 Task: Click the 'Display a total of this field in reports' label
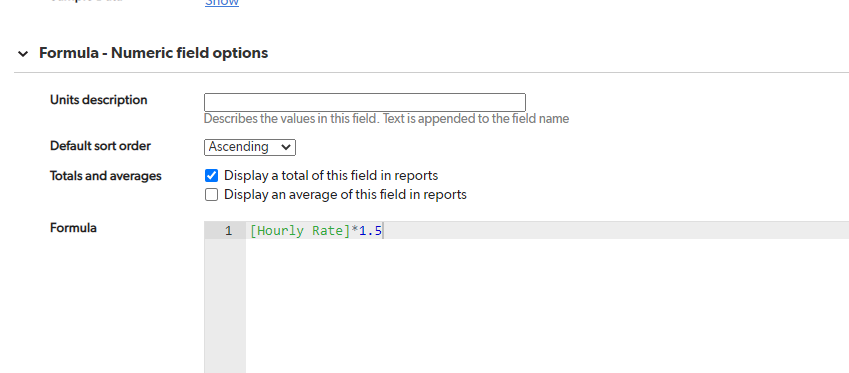(331, 176)
